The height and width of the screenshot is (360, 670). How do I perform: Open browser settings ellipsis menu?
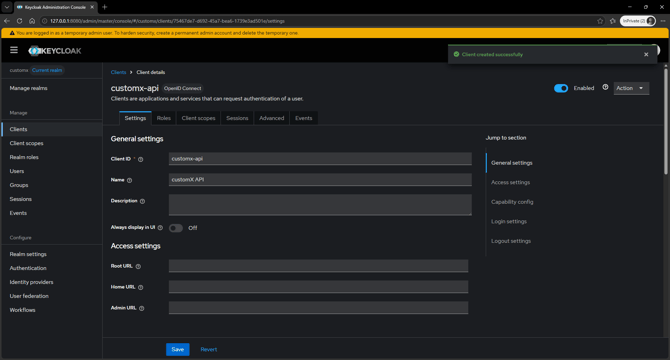pyautogui.click(x=663, y=21)
